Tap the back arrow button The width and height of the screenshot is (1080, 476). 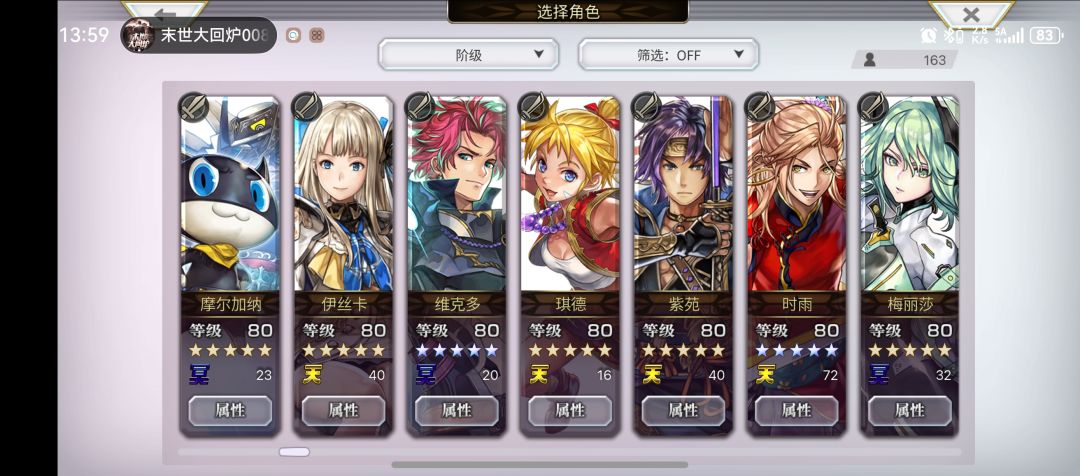165,12
